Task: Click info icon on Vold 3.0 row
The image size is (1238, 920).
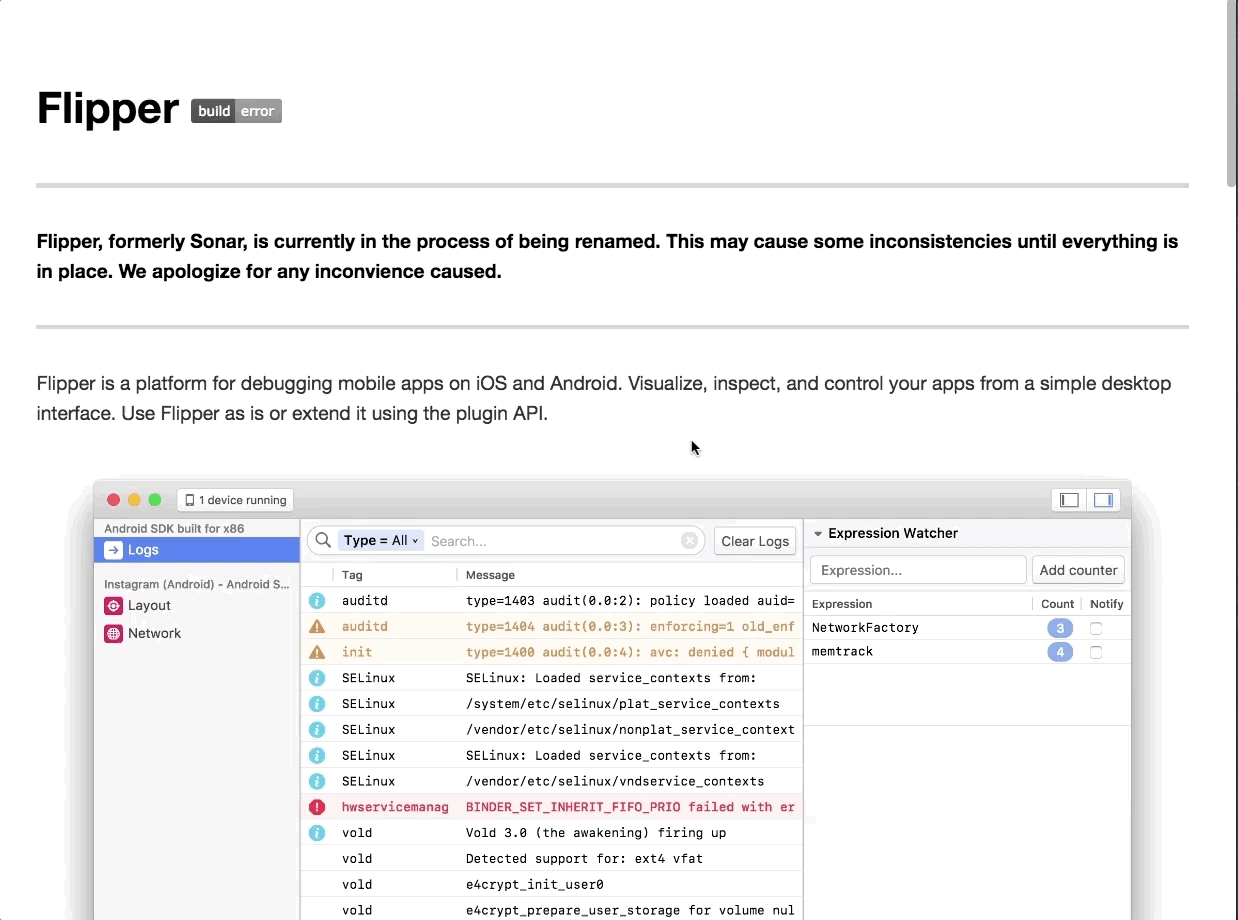Action: point(317,833)
